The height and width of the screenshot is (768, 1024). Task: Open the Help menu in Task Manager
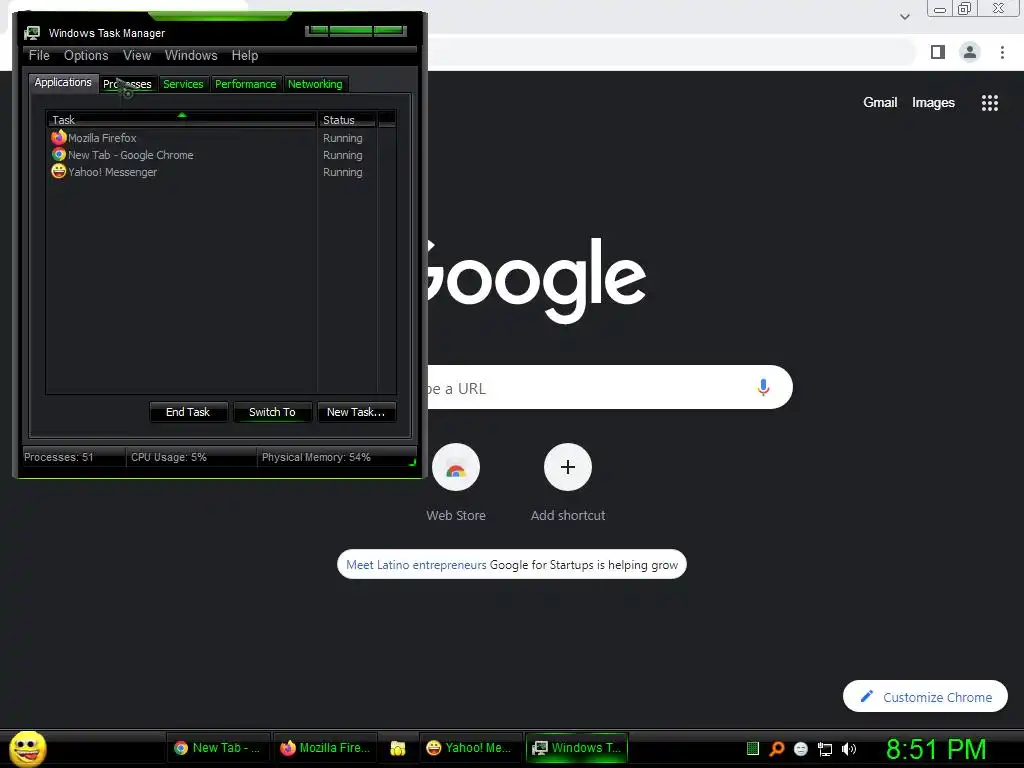click(x=245, y=56)
